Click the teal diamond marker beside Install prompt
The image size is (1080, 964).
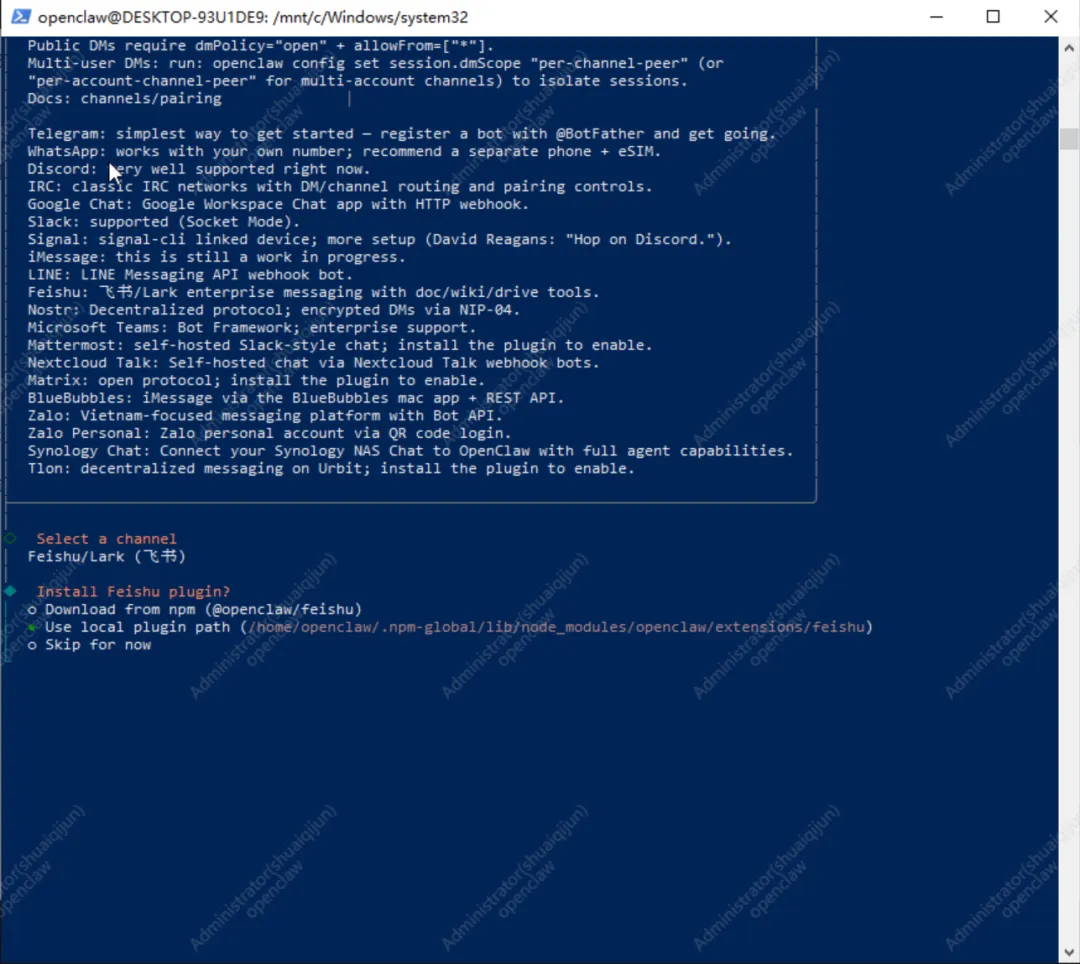click(x=10, y=591)
